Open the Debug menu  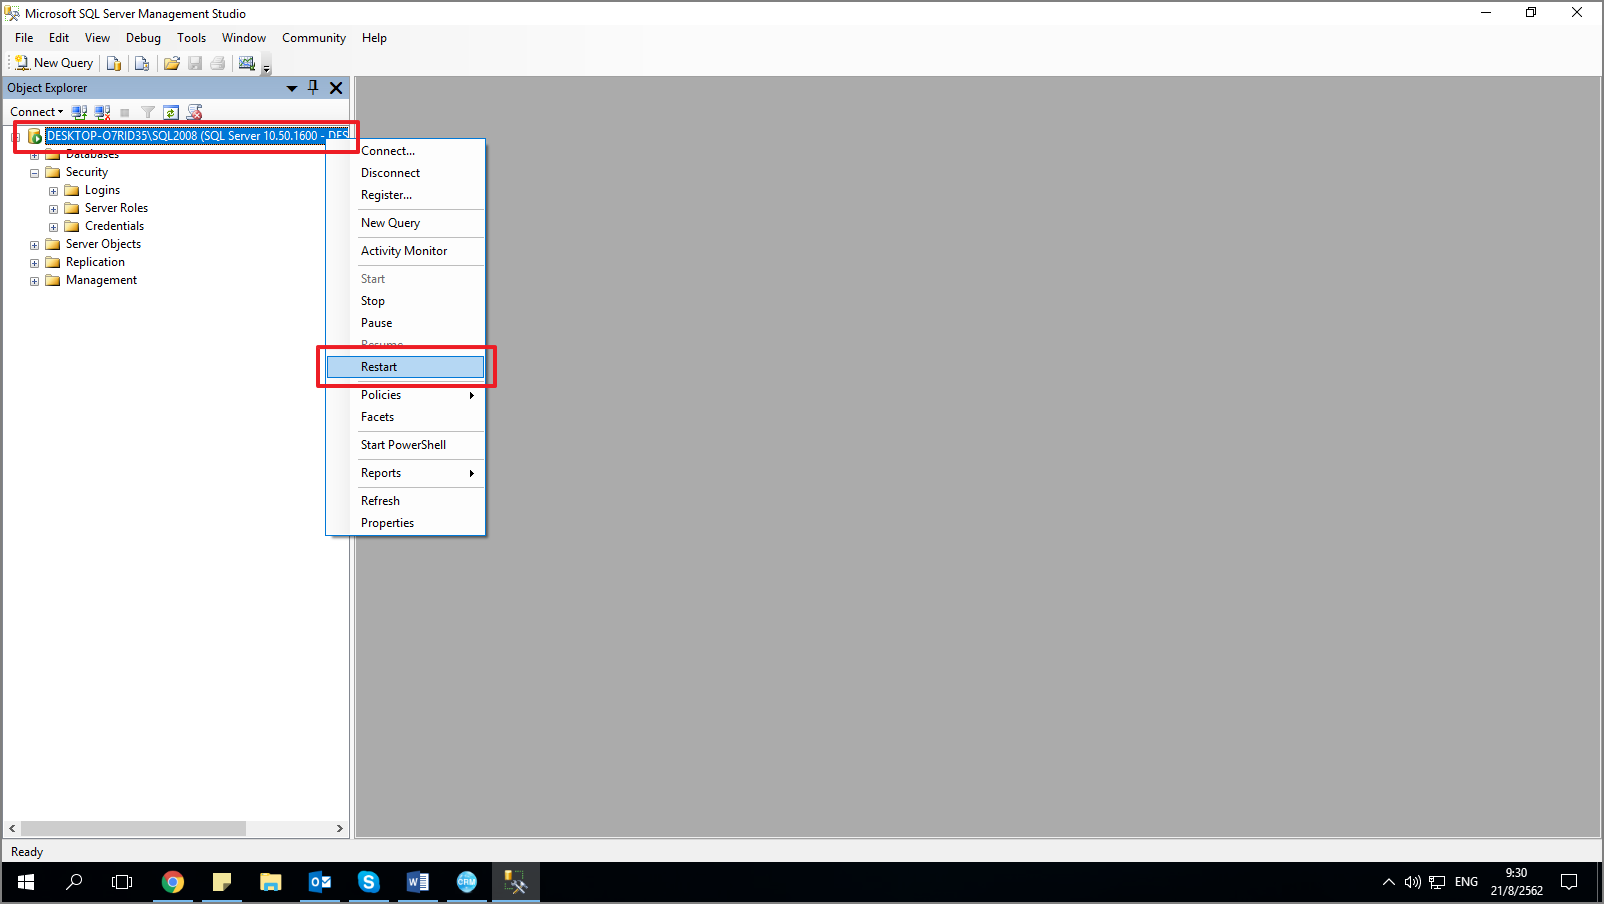[143, 38]
